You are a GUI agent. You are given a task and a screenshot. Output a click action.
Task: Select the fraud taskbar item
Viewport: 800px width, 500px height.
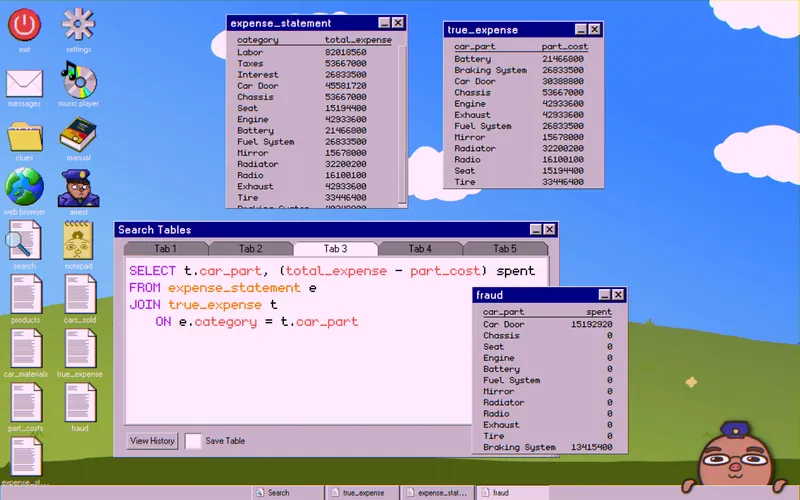513,493
